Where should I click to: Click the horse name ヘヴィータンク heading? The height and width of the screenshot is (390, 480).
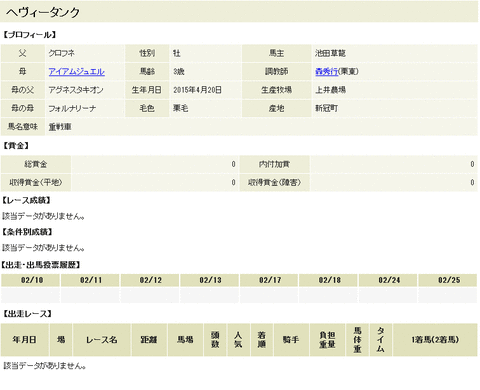(43, 13)
